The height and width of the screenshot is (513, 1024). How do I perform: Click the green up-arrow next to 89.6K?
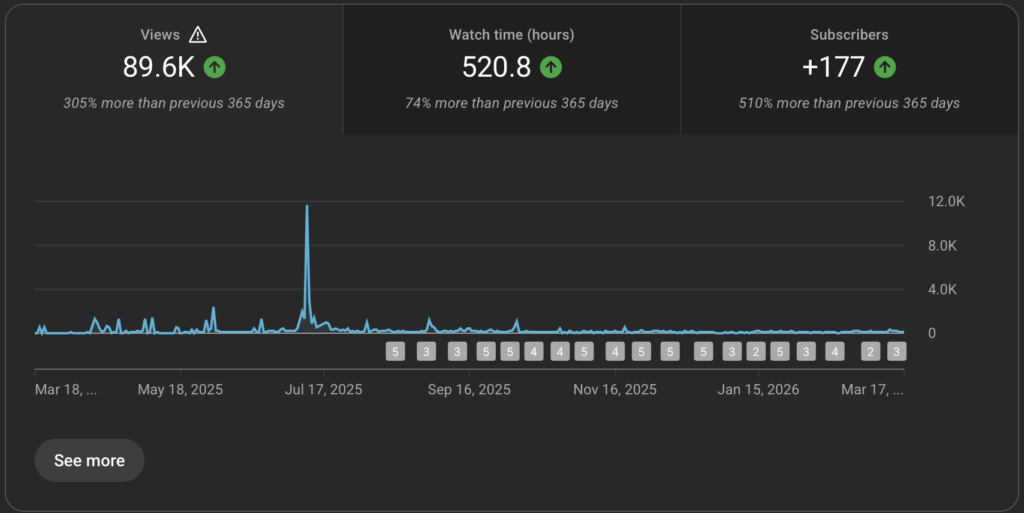214,67
